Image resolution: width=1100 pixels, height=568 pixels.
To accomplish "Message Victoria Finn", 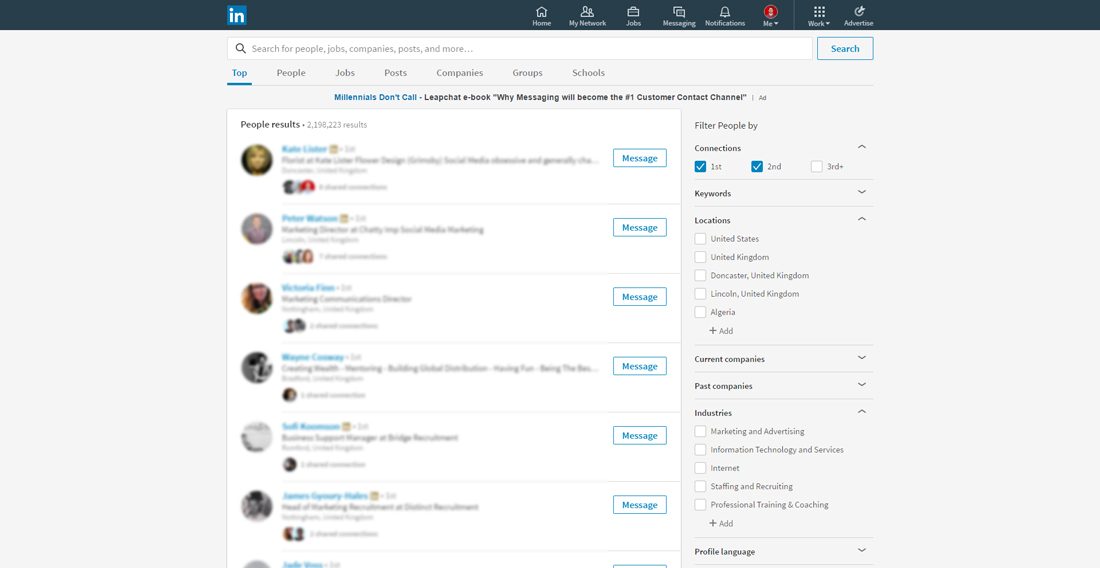I will [x=640, y=297].
